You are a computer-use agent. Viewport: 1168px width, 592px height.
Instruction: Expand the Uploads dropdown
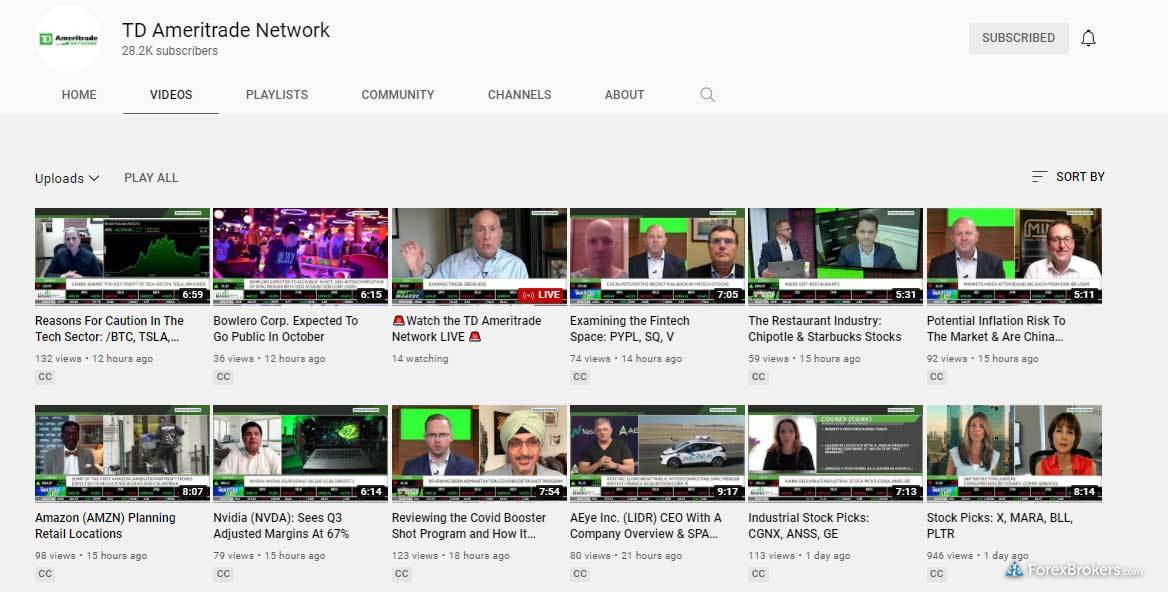coord(67,178)
